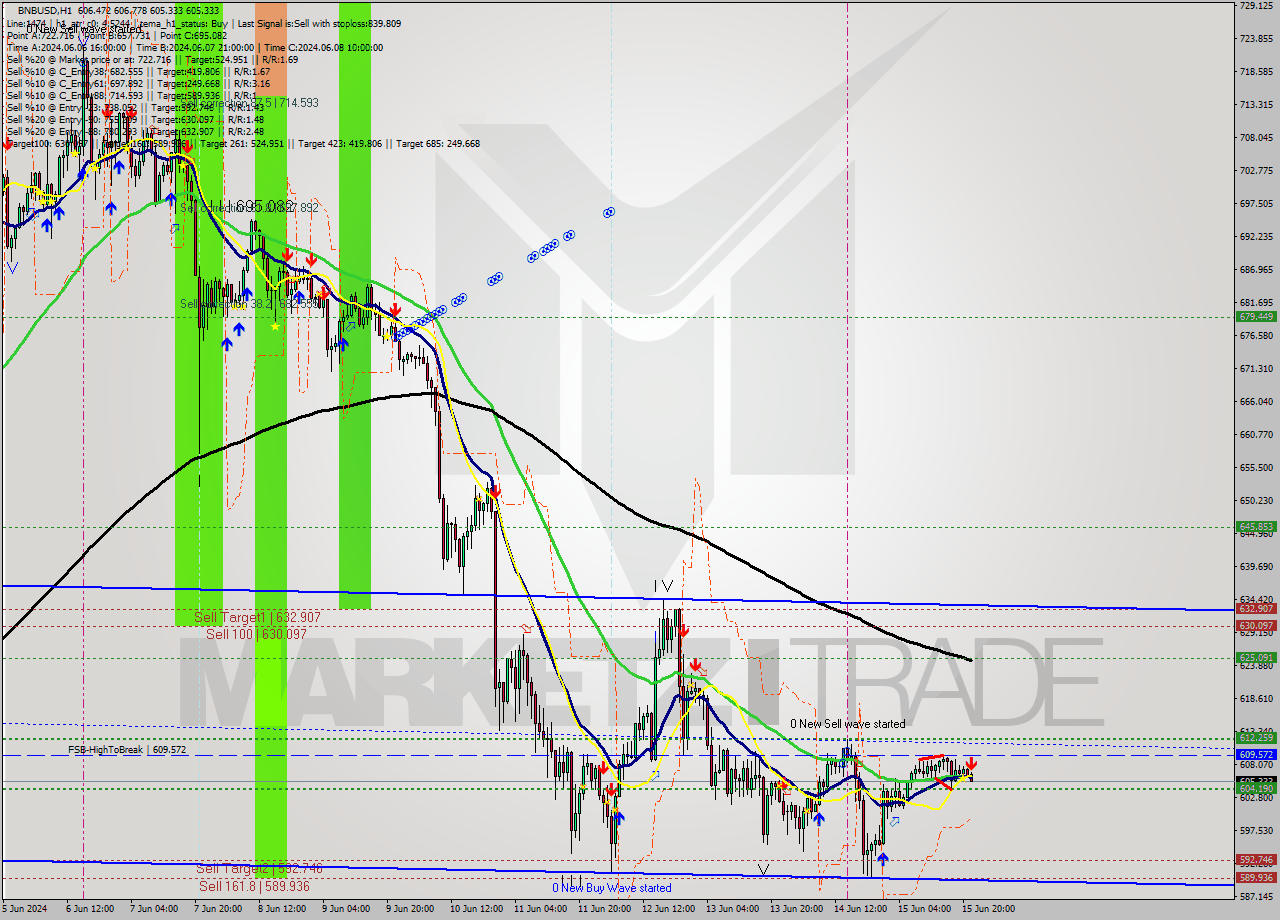Click the 666.040 price scale value

click(1256, 401)
